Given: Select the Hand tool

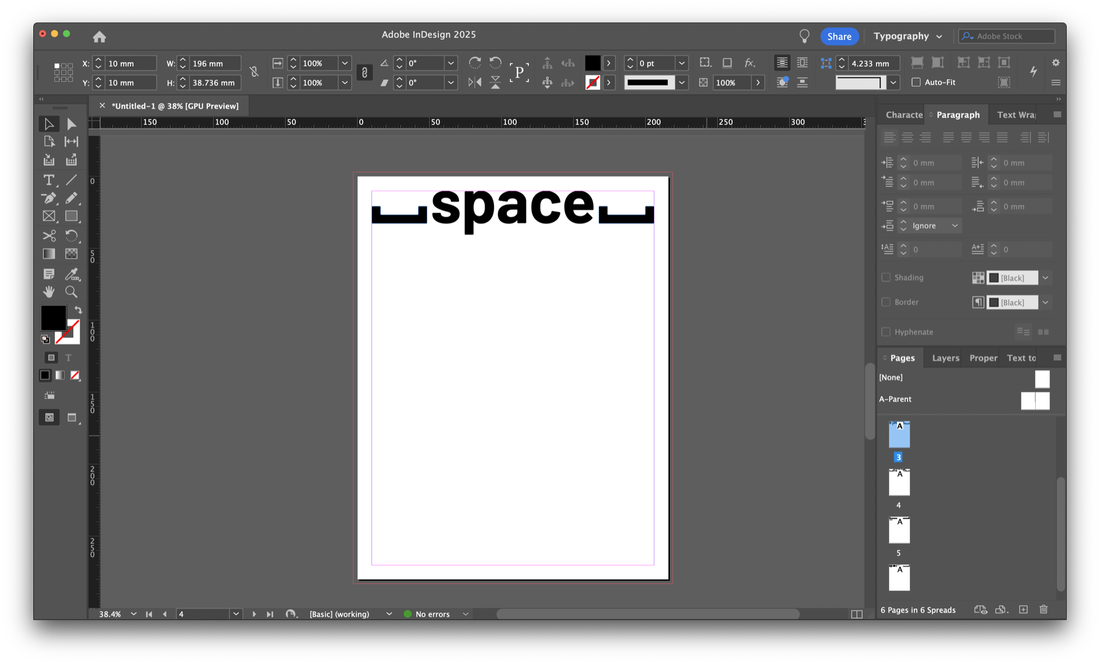Looking at the screenshot, I should coord(48,292).
